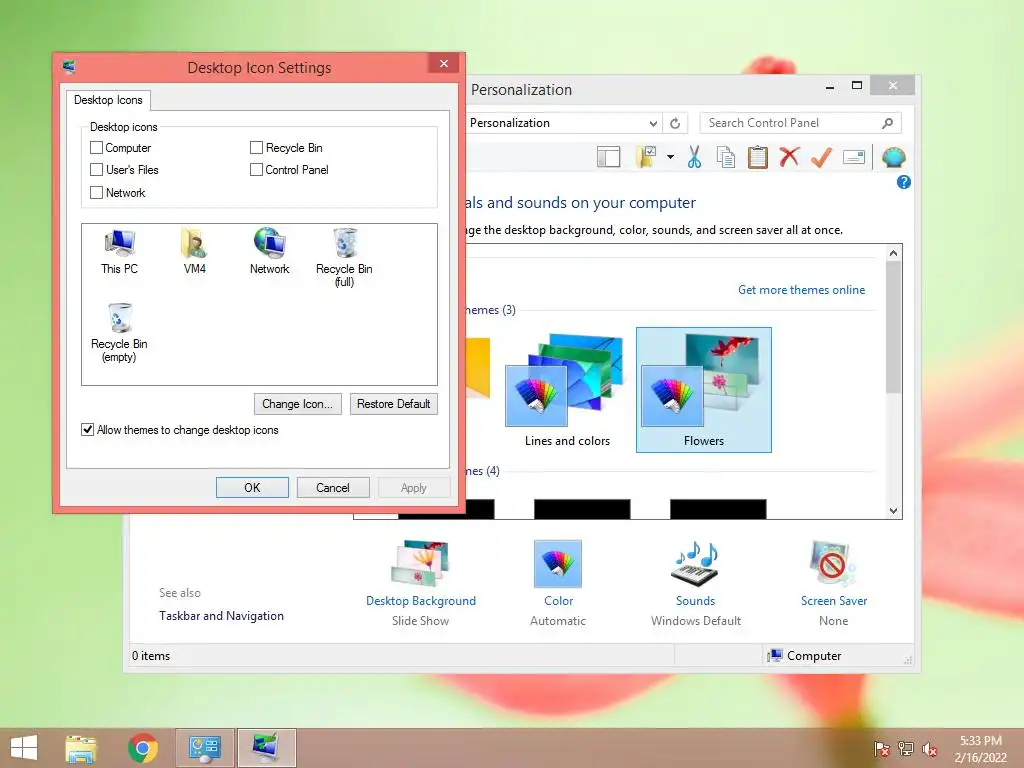The height and width of the screenshot is (768, 1024).
Task: Select the This PC icon preview
Action: pyautogui.click(x=120, y=251)
